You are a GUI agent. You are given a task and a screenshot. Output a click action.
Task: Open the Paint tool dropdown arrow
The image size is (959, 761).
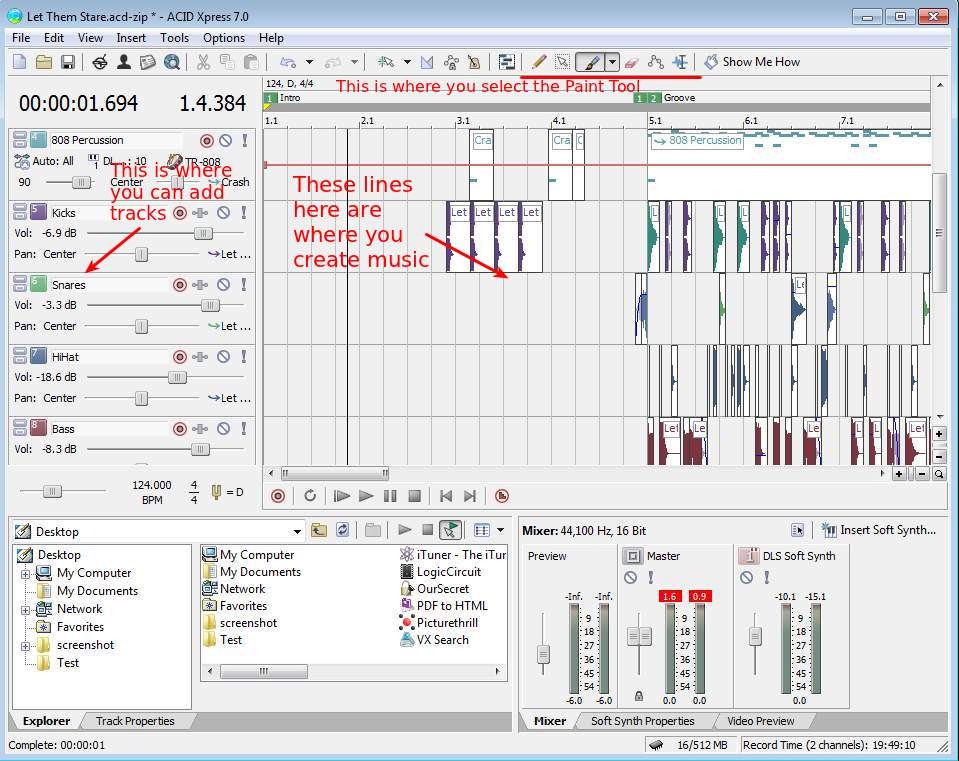pos(612,62)
